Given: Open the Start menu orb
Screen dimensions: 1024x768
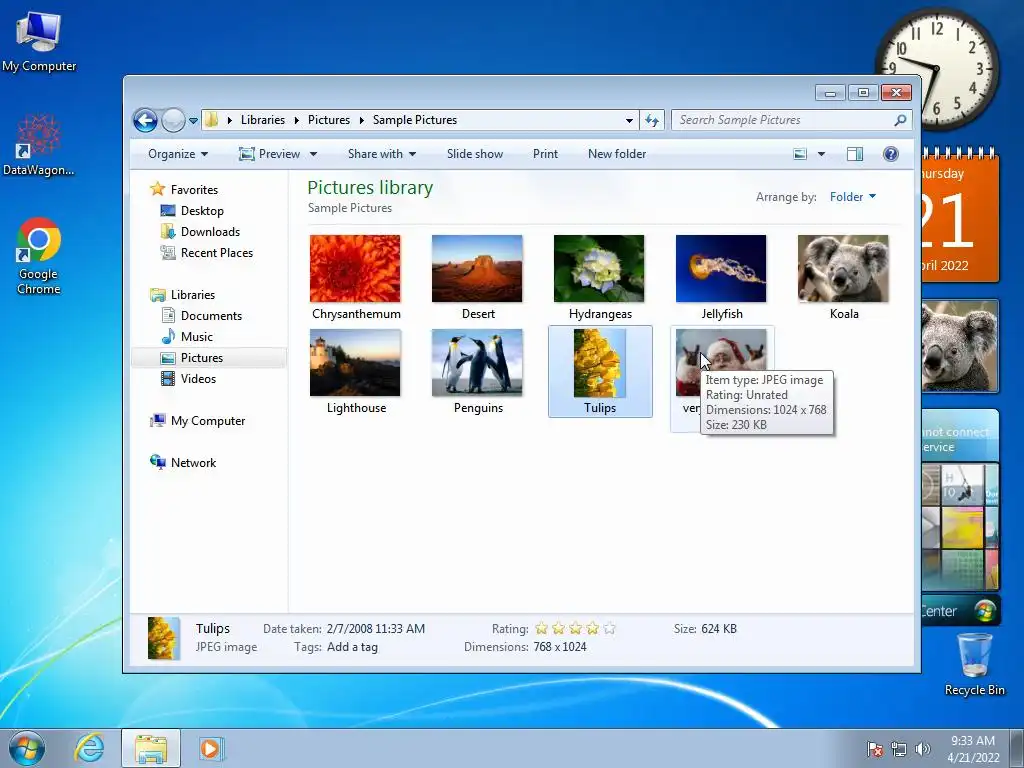Looking at the screenshot, I should pyautogui.click(x=27, y=748).
